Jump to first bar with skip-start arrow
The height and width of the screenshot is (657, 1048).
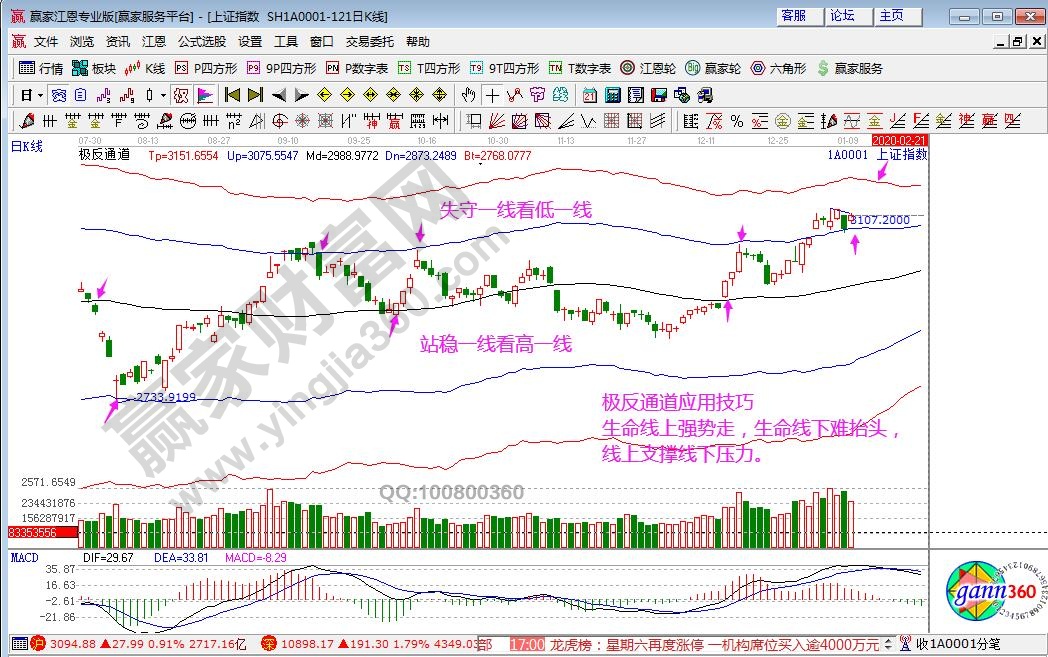pyautogui.click(x=232, y=95)
